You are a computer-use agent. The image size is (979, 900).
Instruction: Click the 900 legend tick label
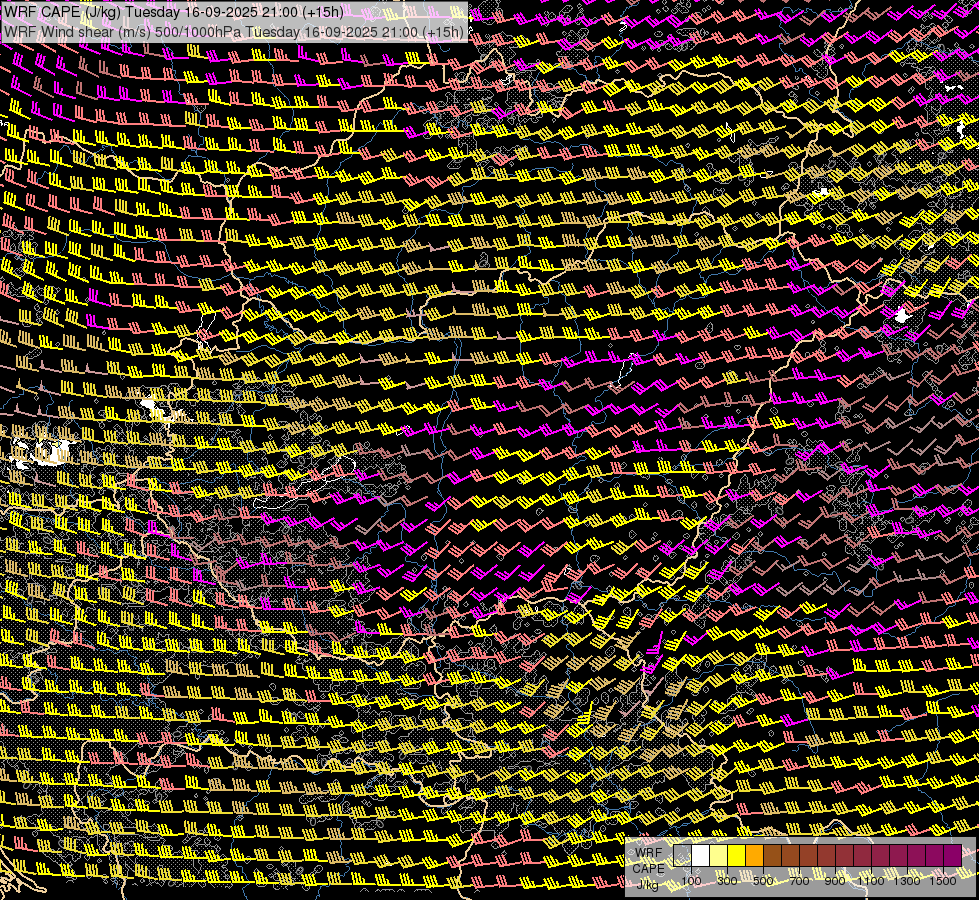(835, 881)
